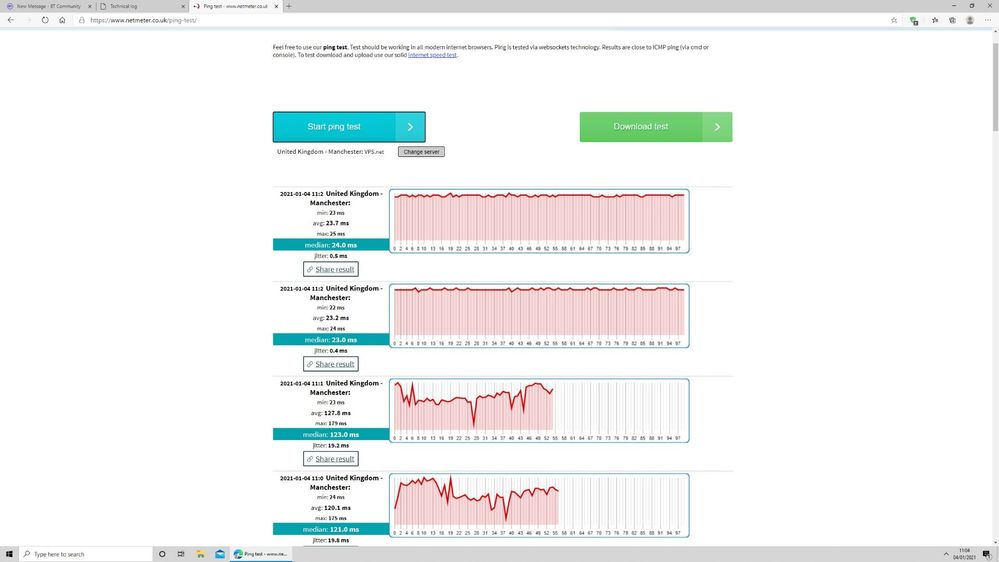Open File Explorer from taskbar

[200, 554]
